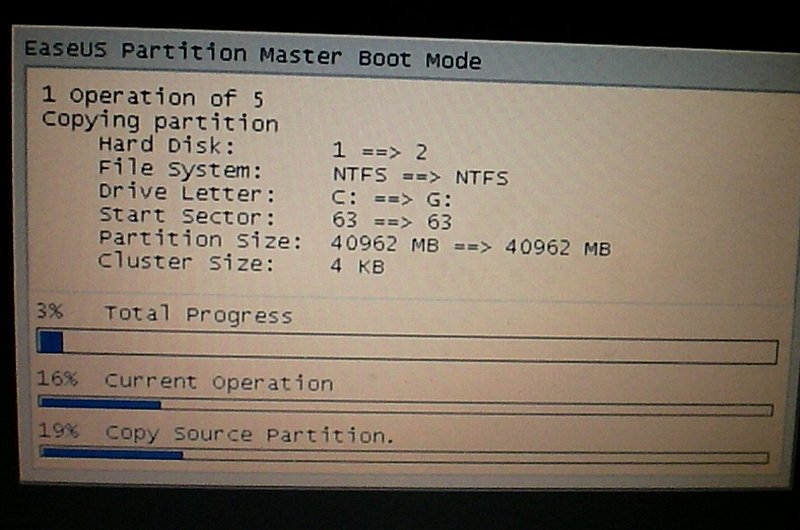Click the value '40962 MB ==> 40962 MB'

coord(470,246)
